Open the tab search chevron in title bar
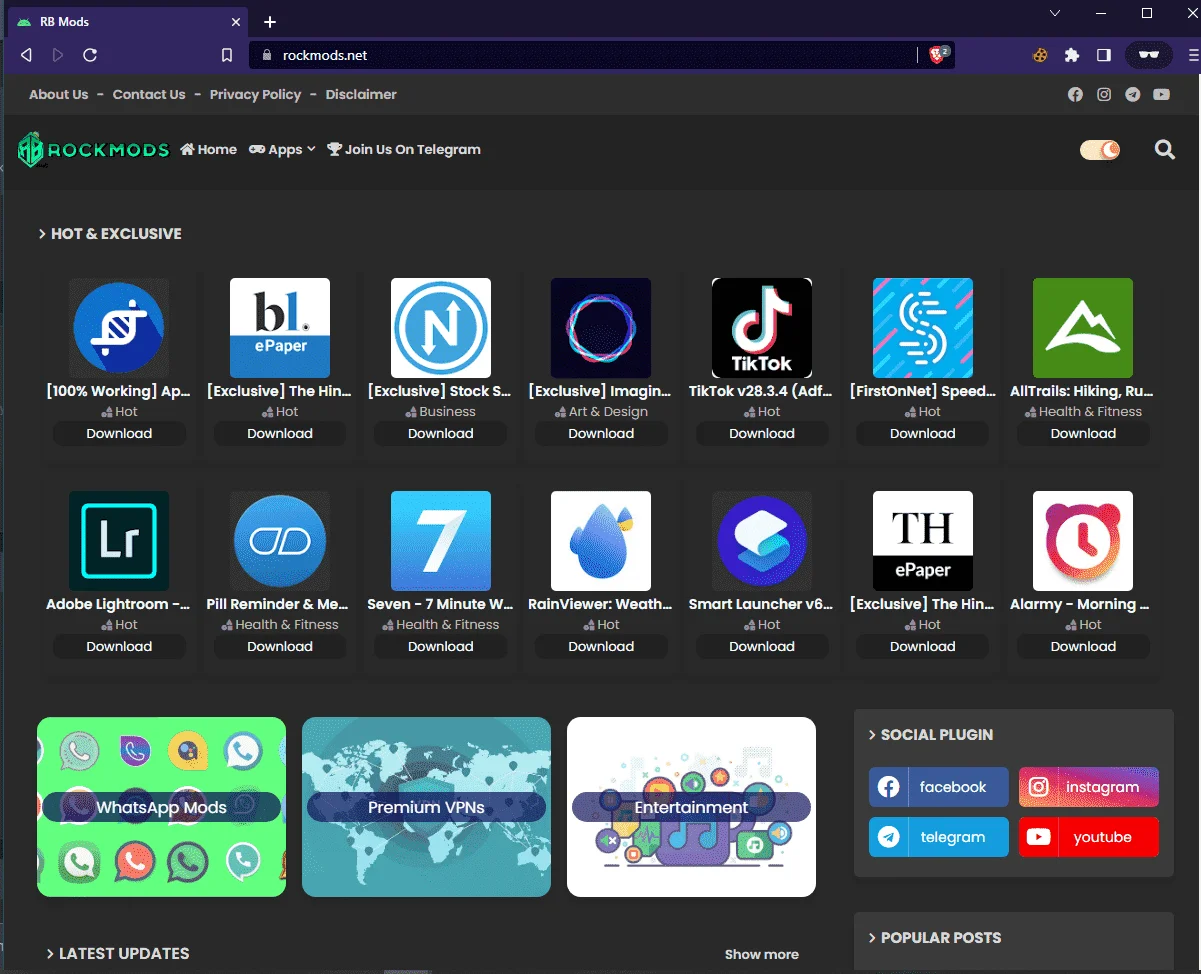This screenshot has width=1201, height=974. 1055,13
